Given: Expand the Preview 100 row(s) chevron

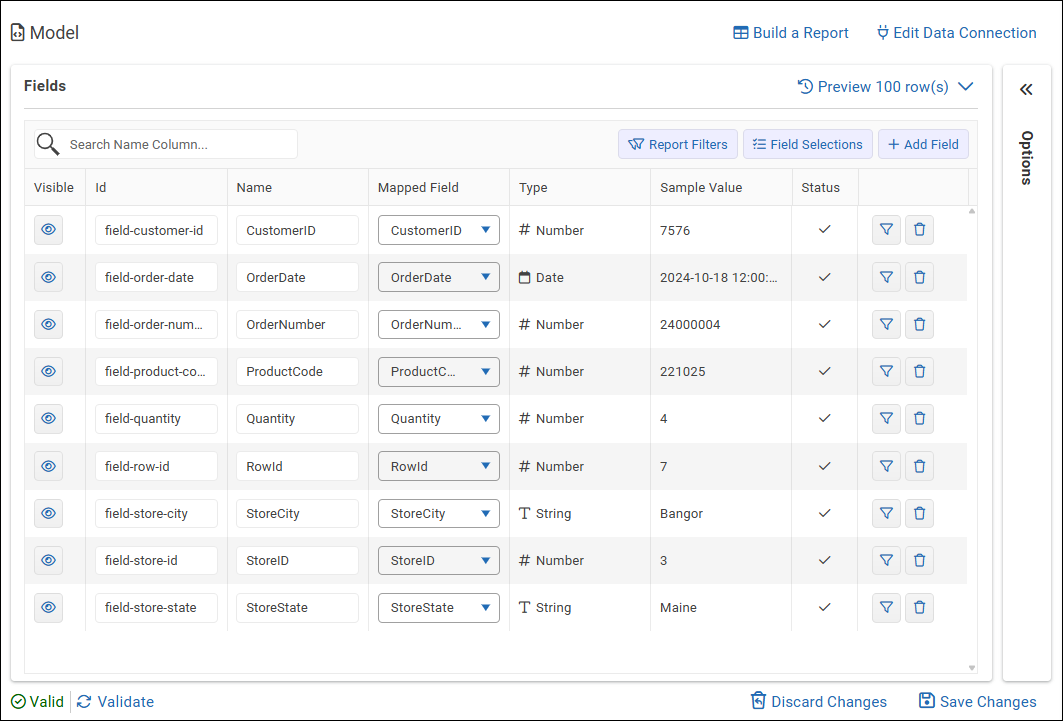Looking at the screenshot, I should (966, 87).
